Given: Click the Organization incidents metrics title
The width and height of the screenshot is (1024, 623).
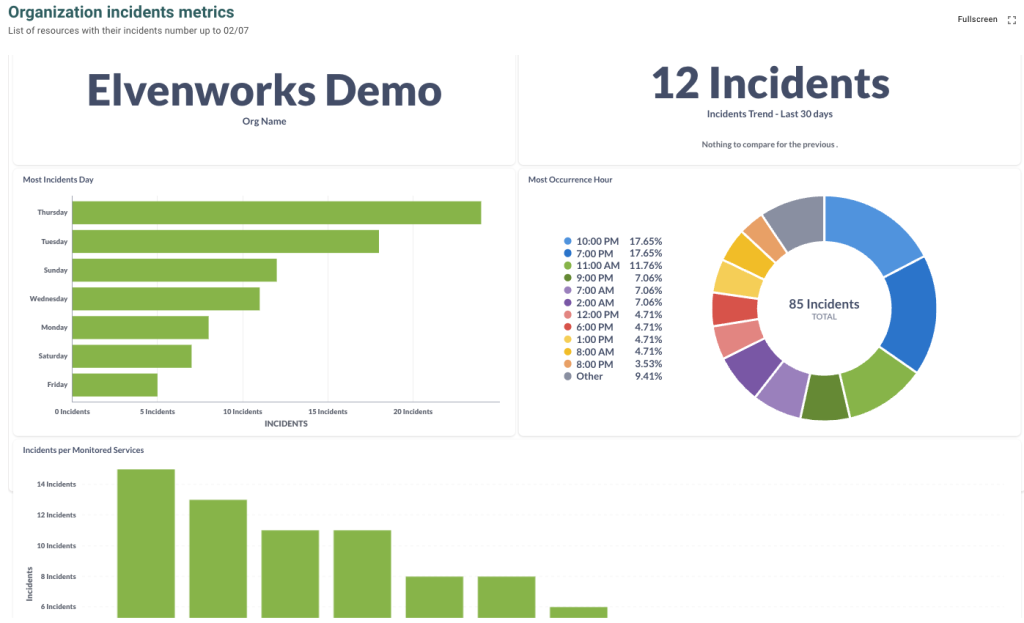Looking at the screenshot, I should 121,12.
